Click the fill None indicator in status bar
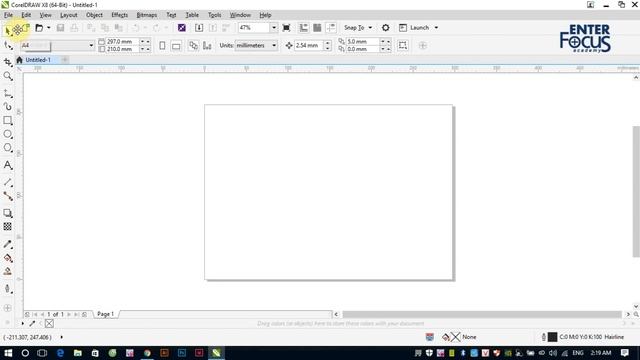 coord(461,337)
